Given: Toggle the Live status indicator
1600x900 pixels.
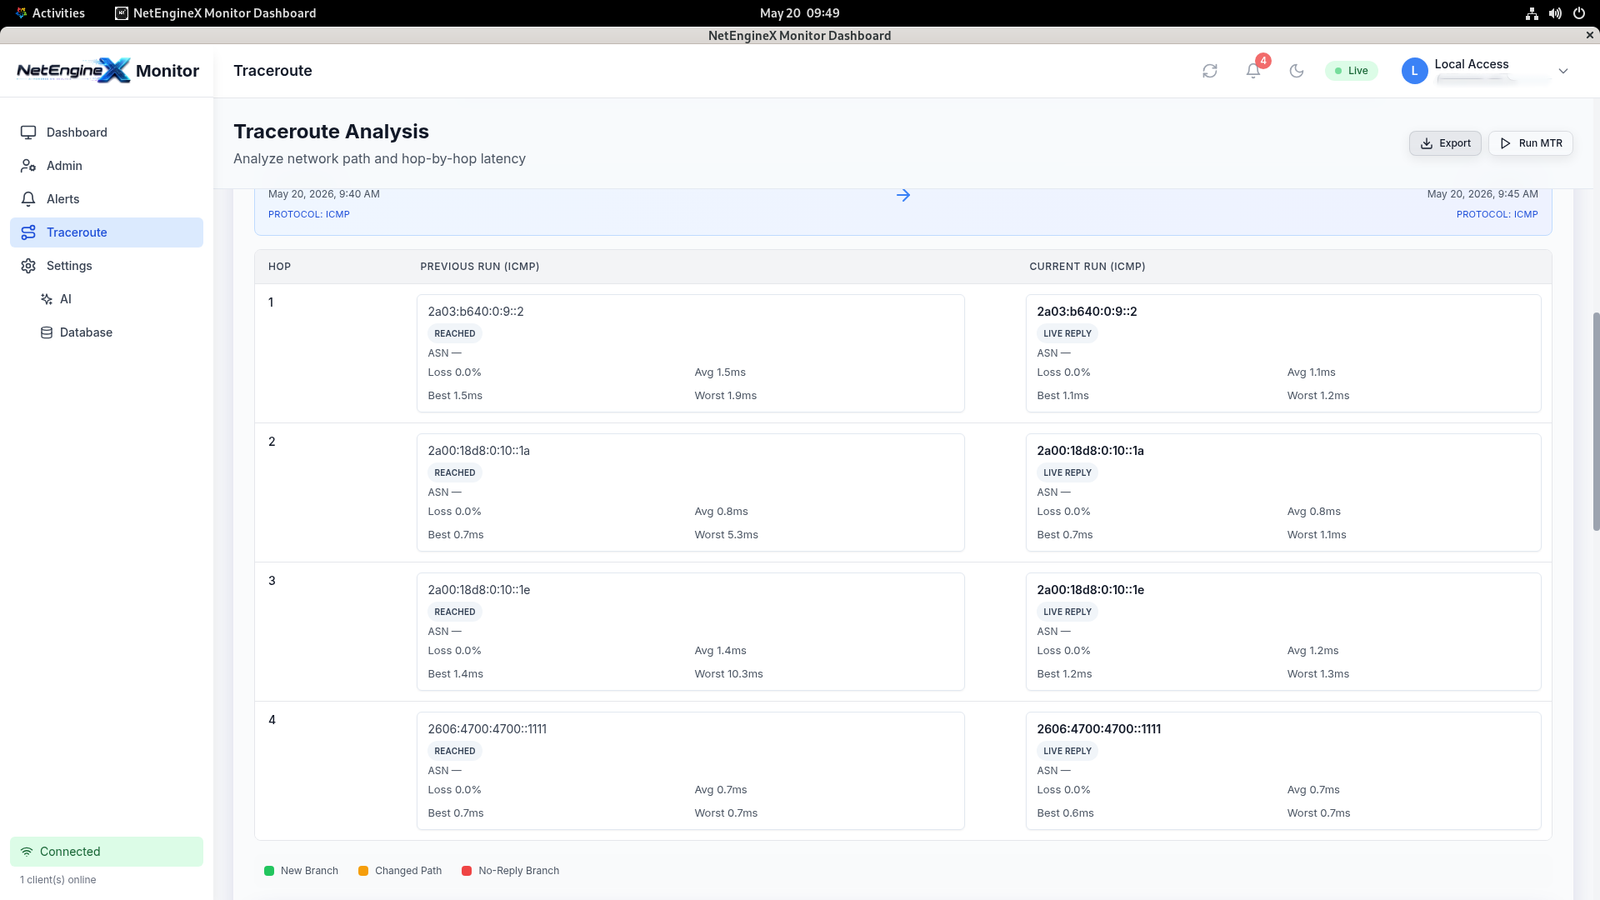Looking at the screenshot, I should click(1351, 71).
